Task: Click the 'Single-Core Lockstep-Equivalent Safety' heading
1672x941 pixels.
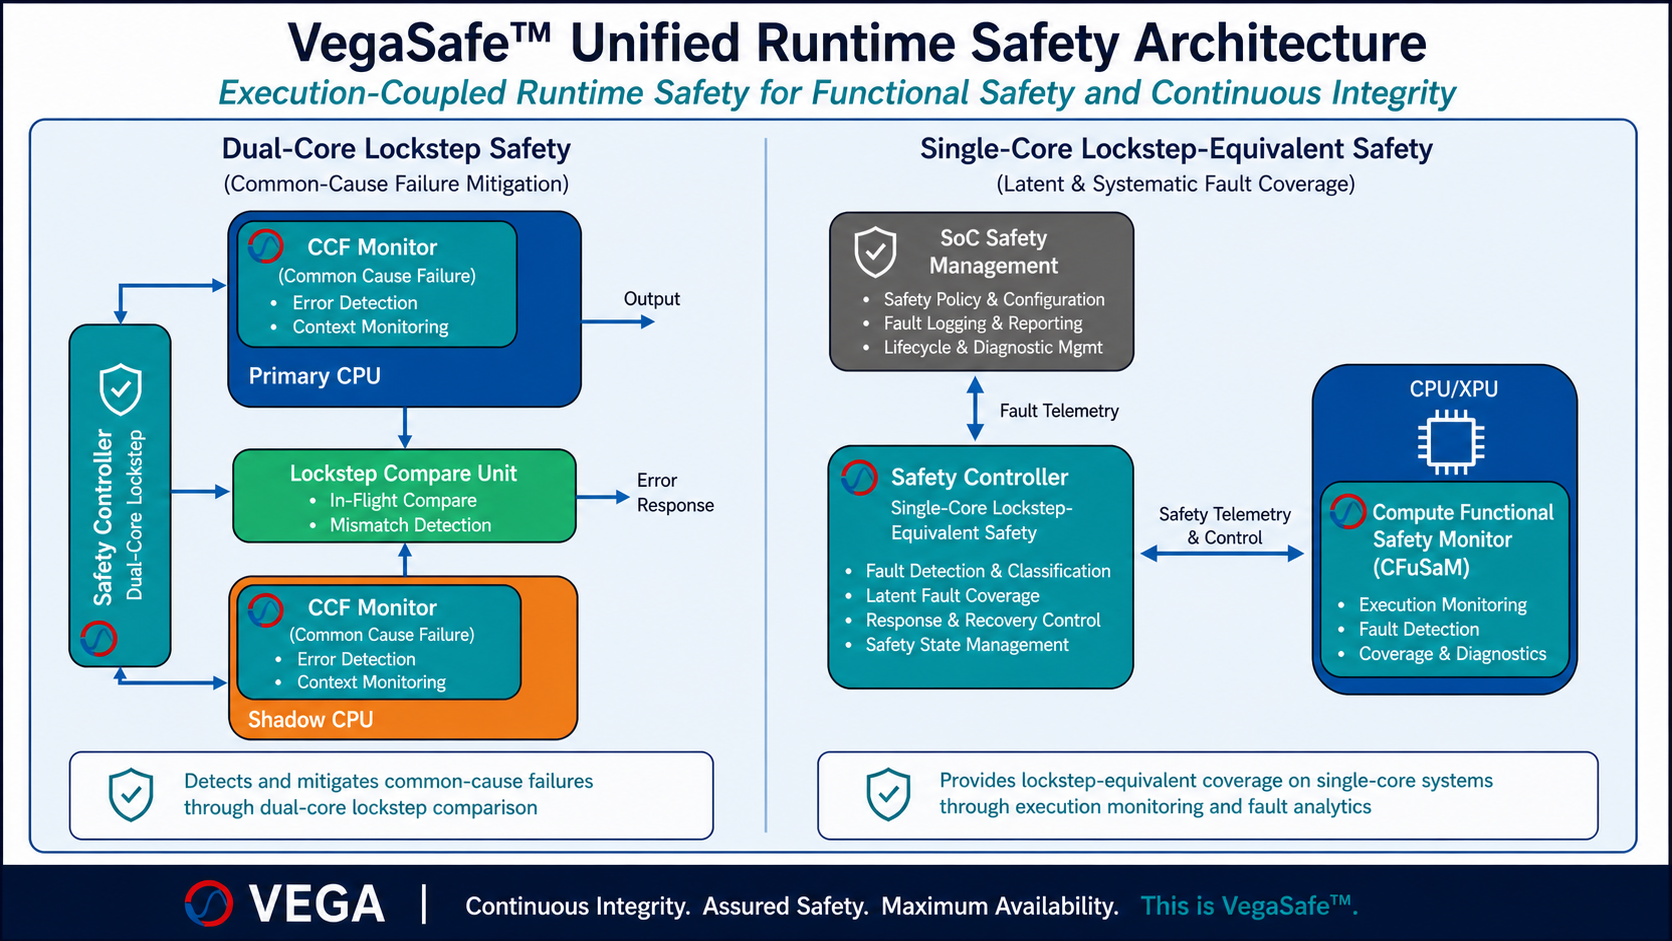Action: point(1176,149)
